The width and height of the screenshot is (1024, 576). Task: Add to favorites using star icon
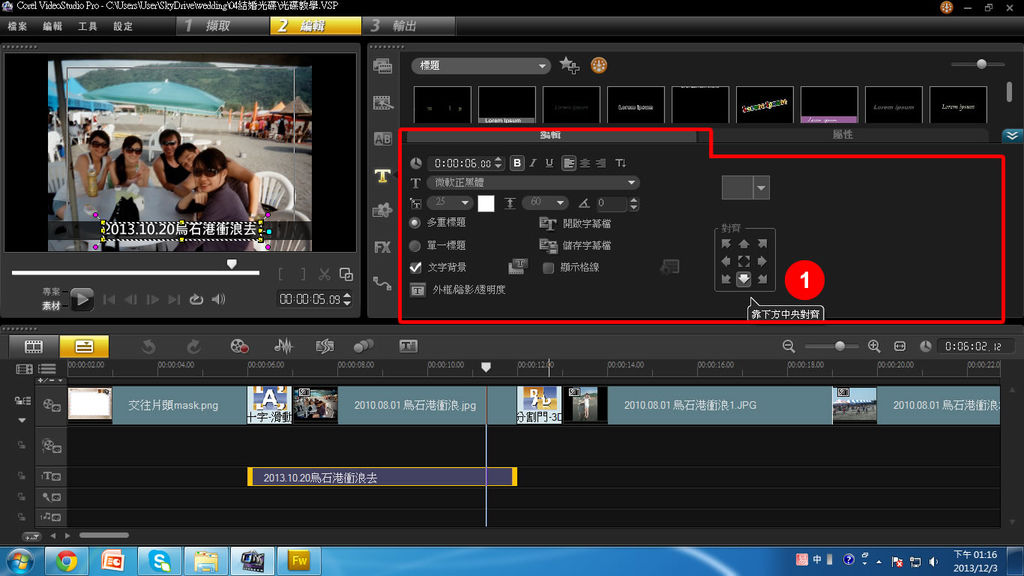[x=569, y=65]
